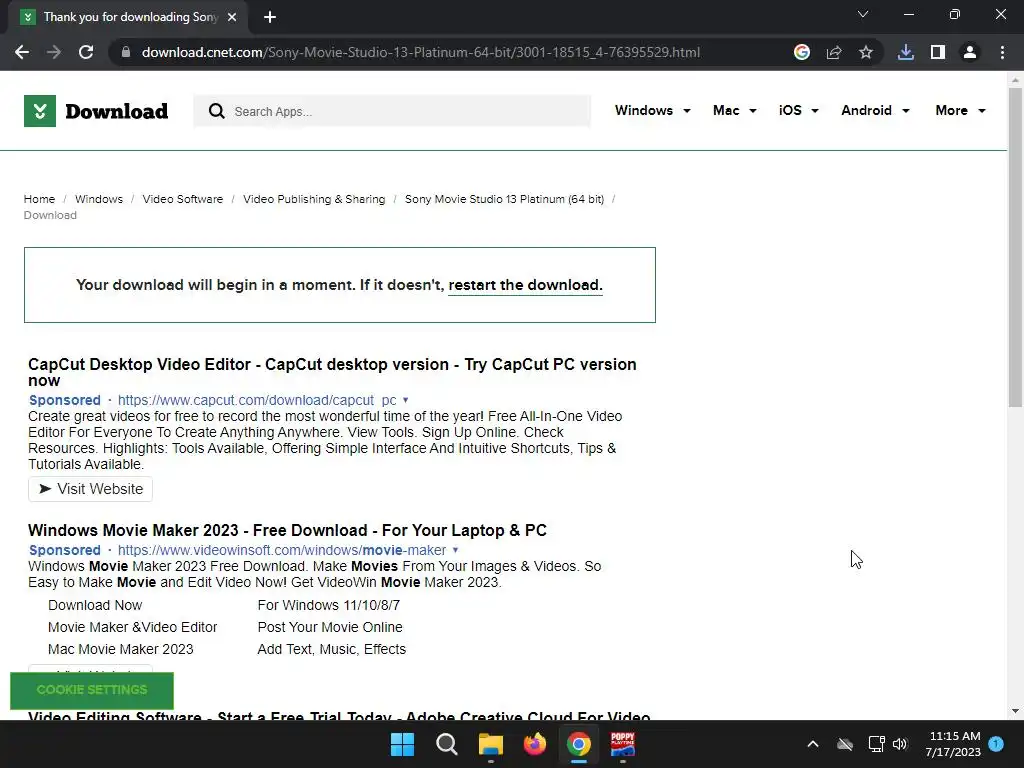The width and height of the screenshot is (1024, 768).
Task: Open Chrome three-dot menu
Action: pos(1002,52)
